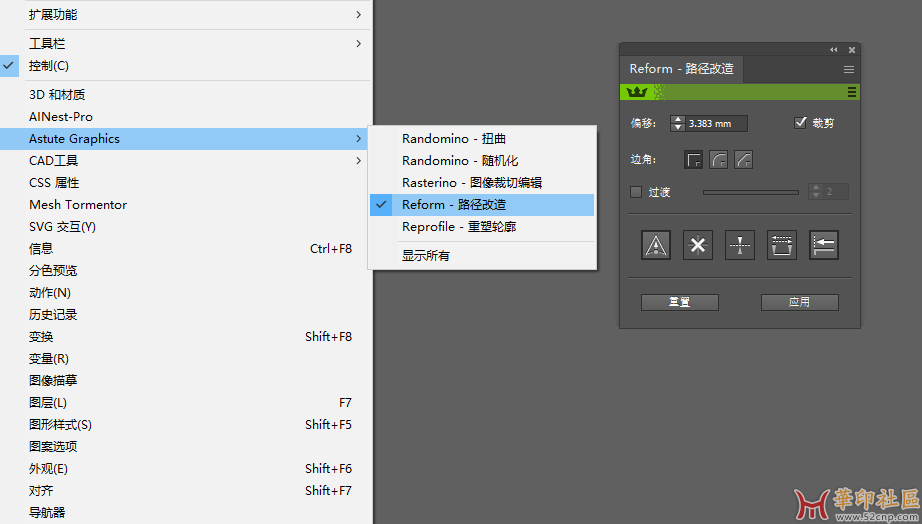Uncheck Reform - 路径改造 in the submenu

[x=482, y=205]
